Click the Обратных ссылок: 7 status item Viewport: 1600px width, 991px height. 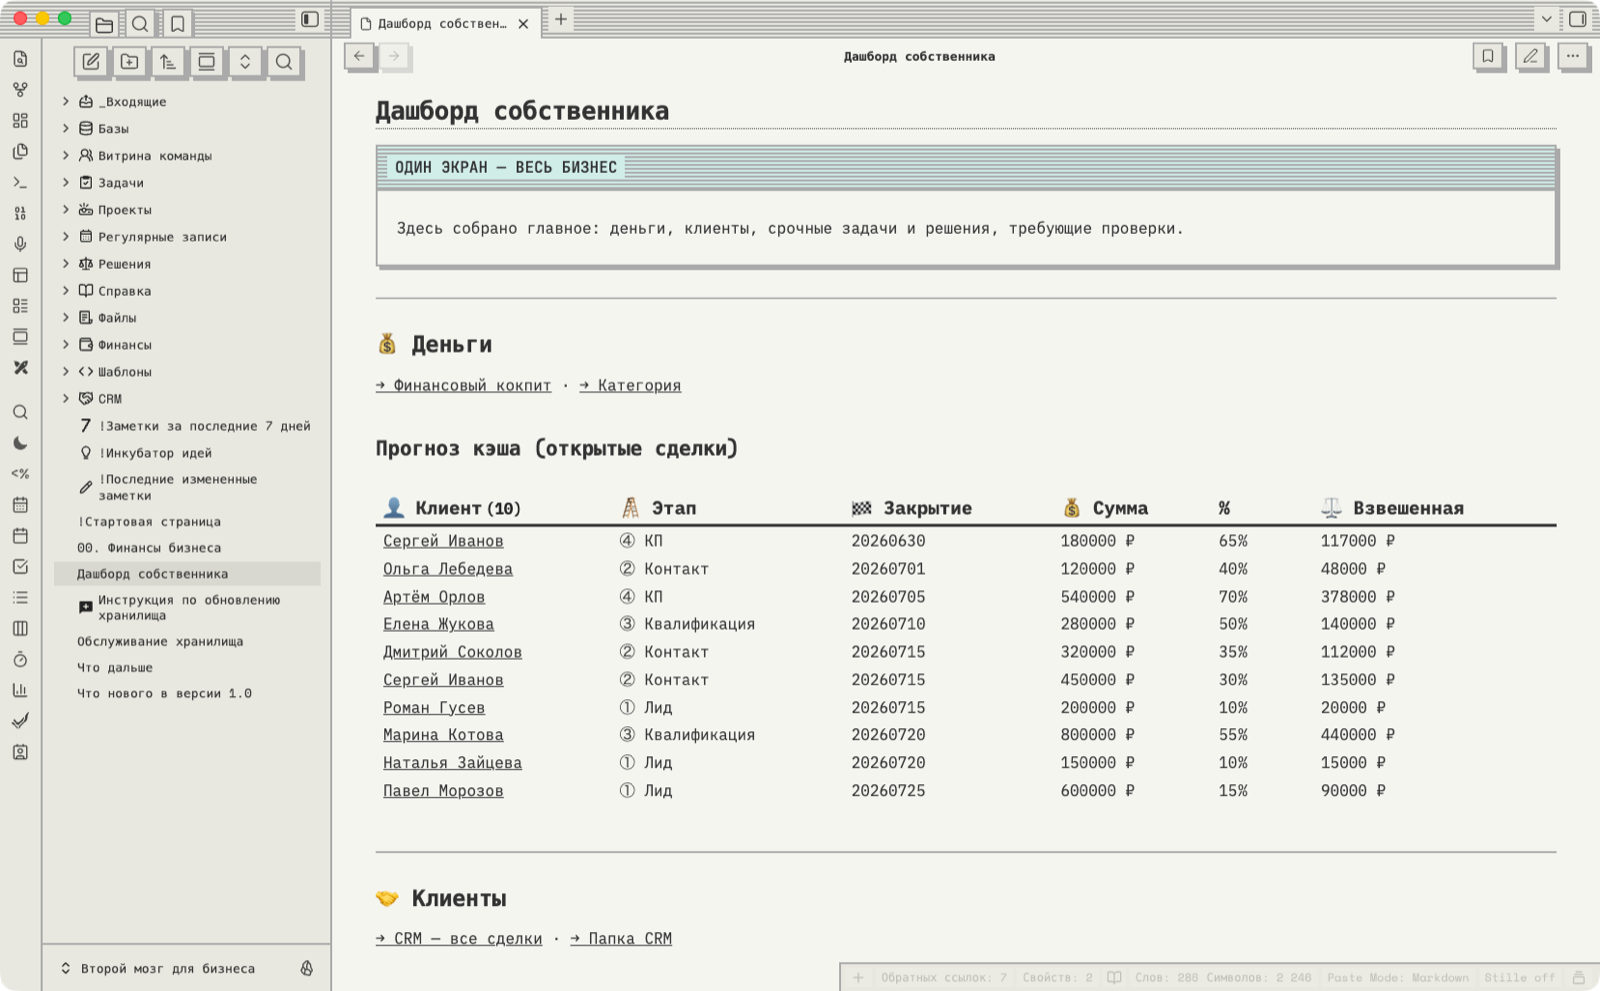[x=944, y=978]
